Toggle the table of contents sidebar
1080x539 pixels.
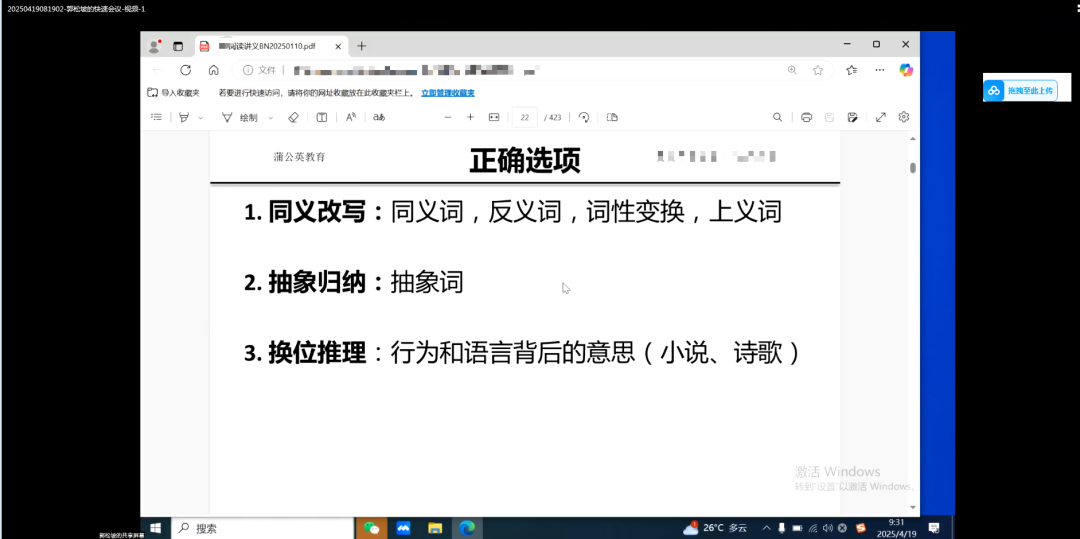click(156, 117)
